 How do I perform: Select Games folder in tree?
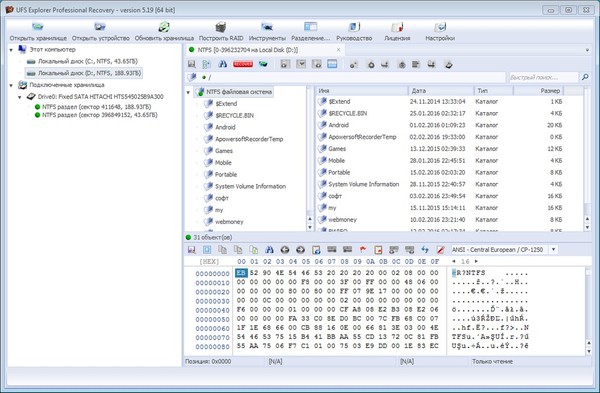tap(224, 151)
